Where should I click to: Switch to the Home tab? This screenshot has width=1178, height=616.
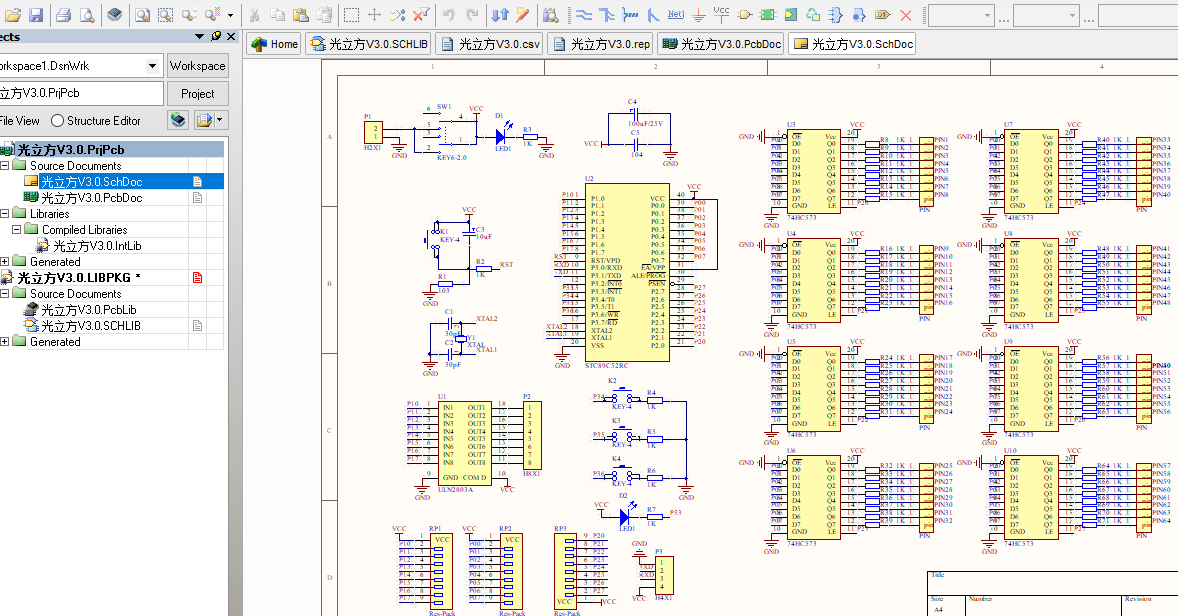coord(274,44)
